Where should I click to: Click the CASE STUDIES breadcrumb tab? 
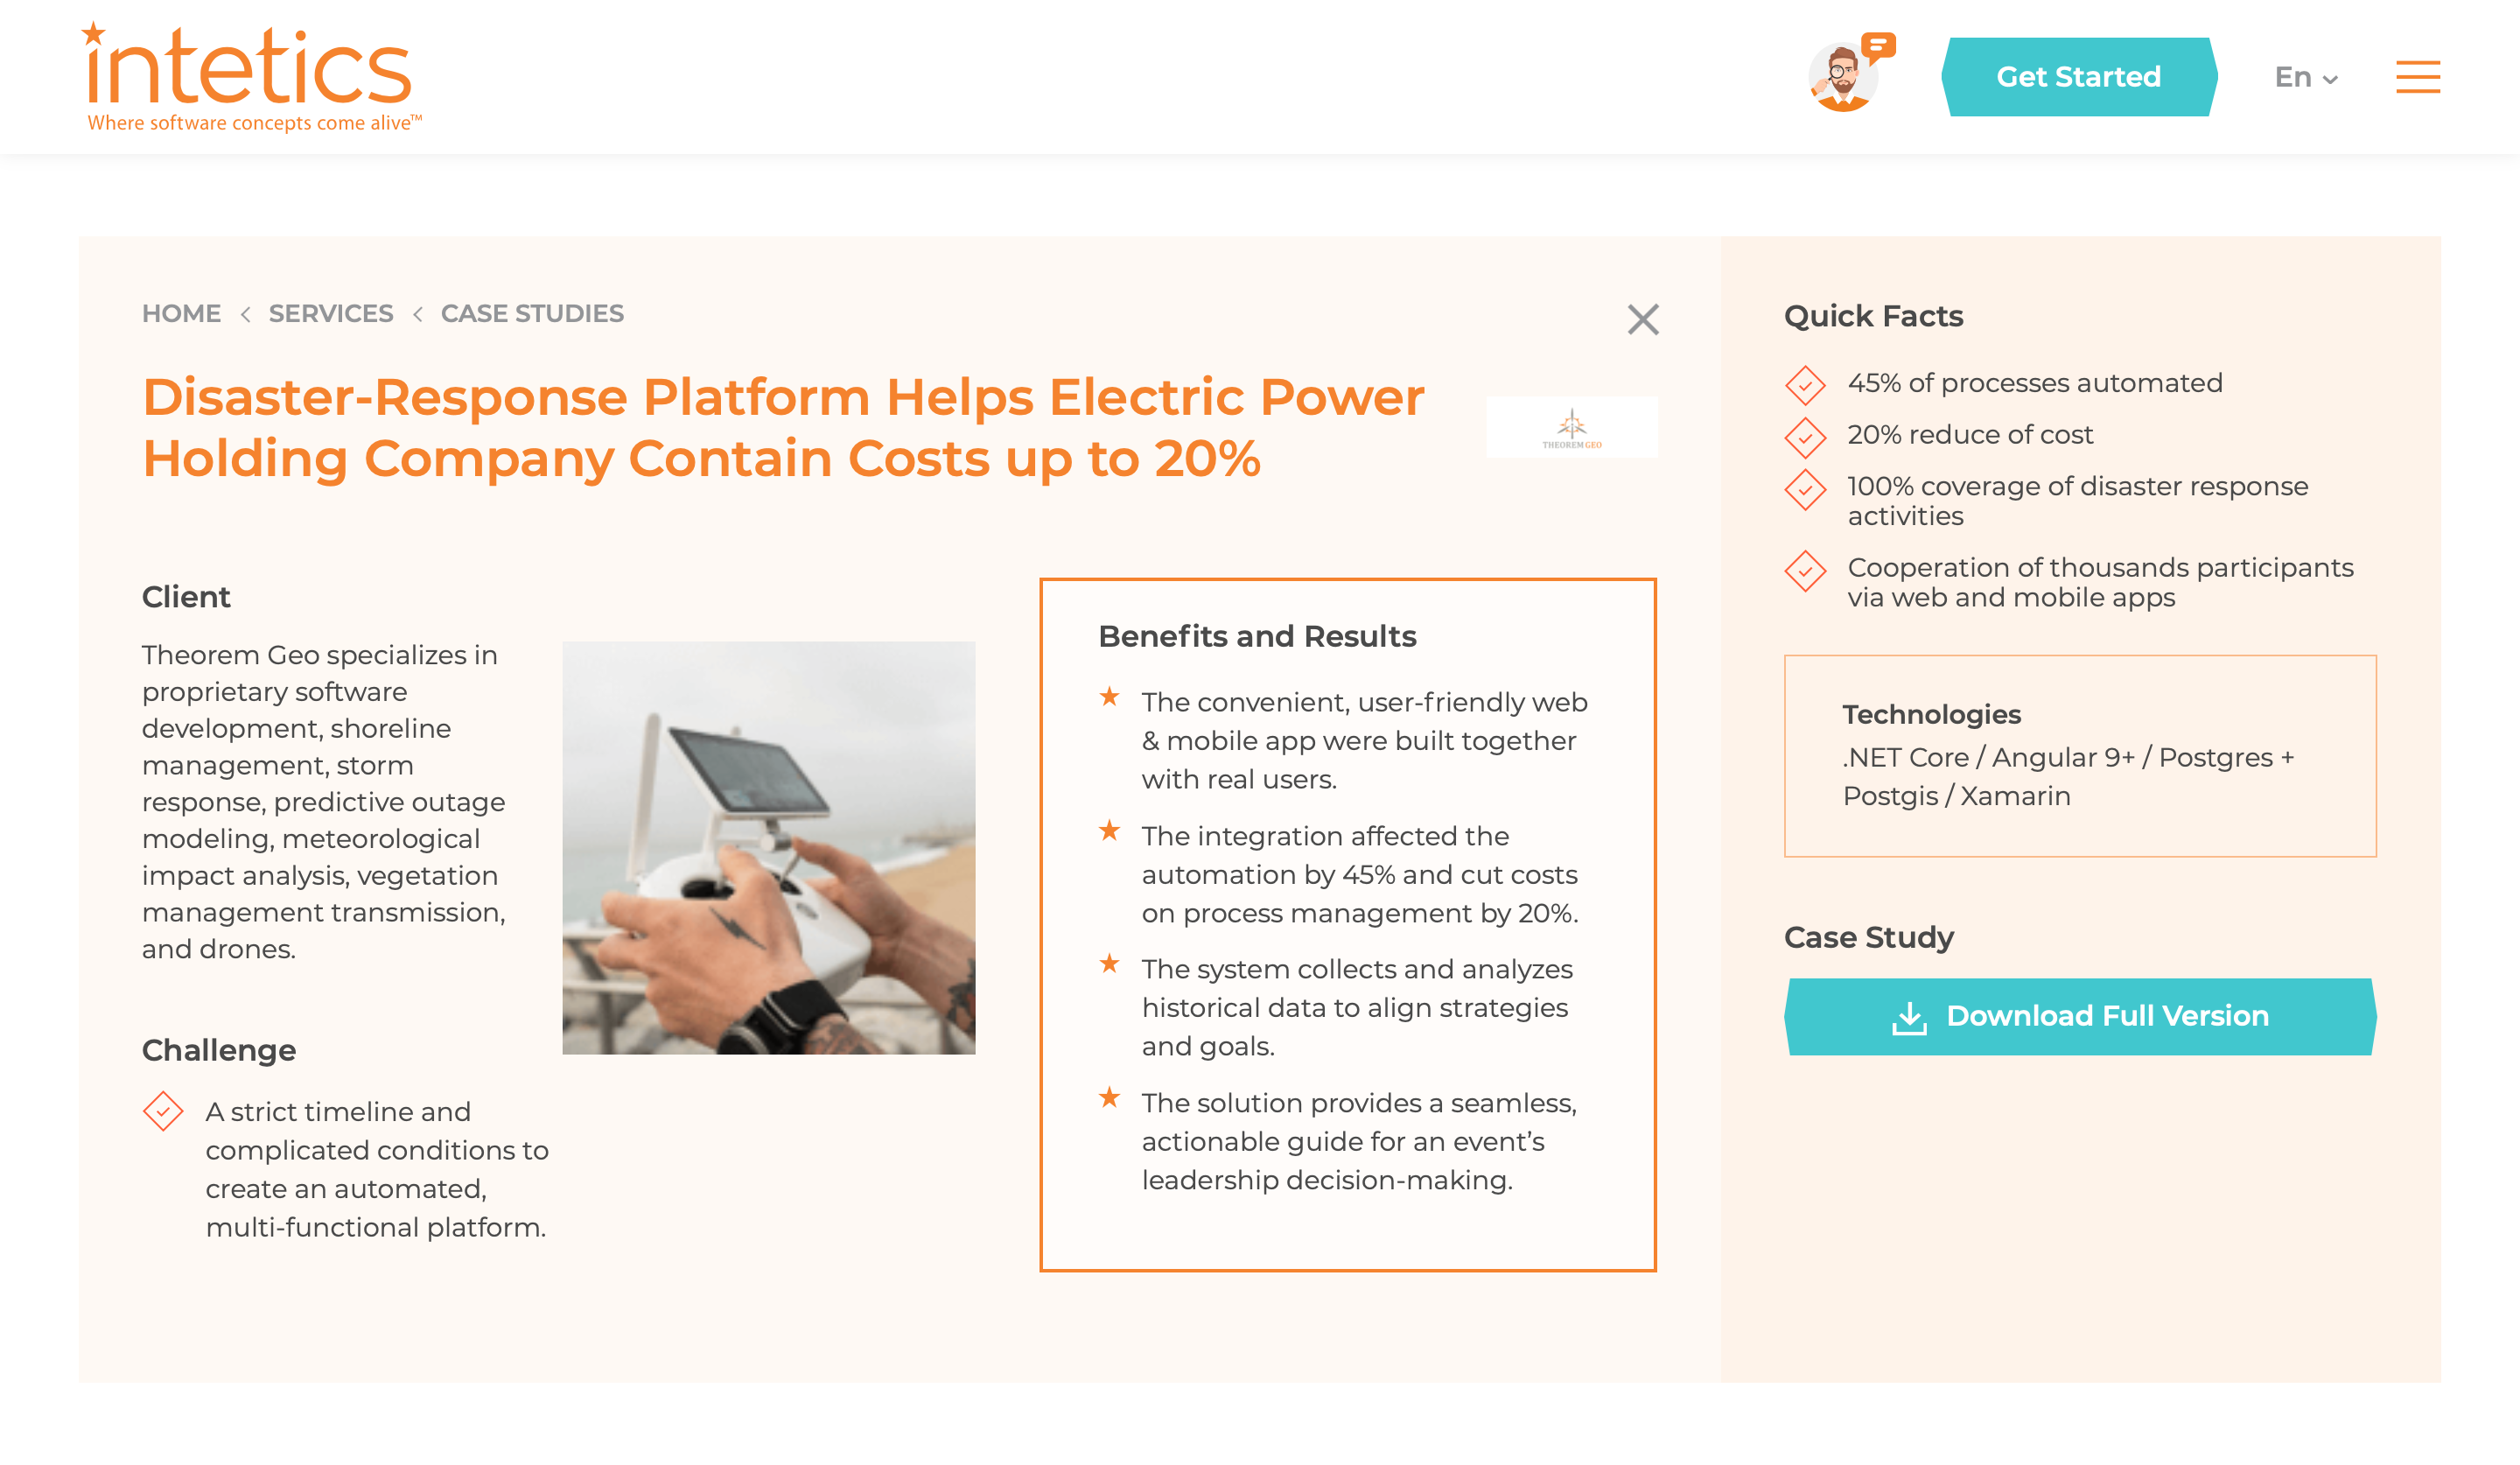pos(529,312)
